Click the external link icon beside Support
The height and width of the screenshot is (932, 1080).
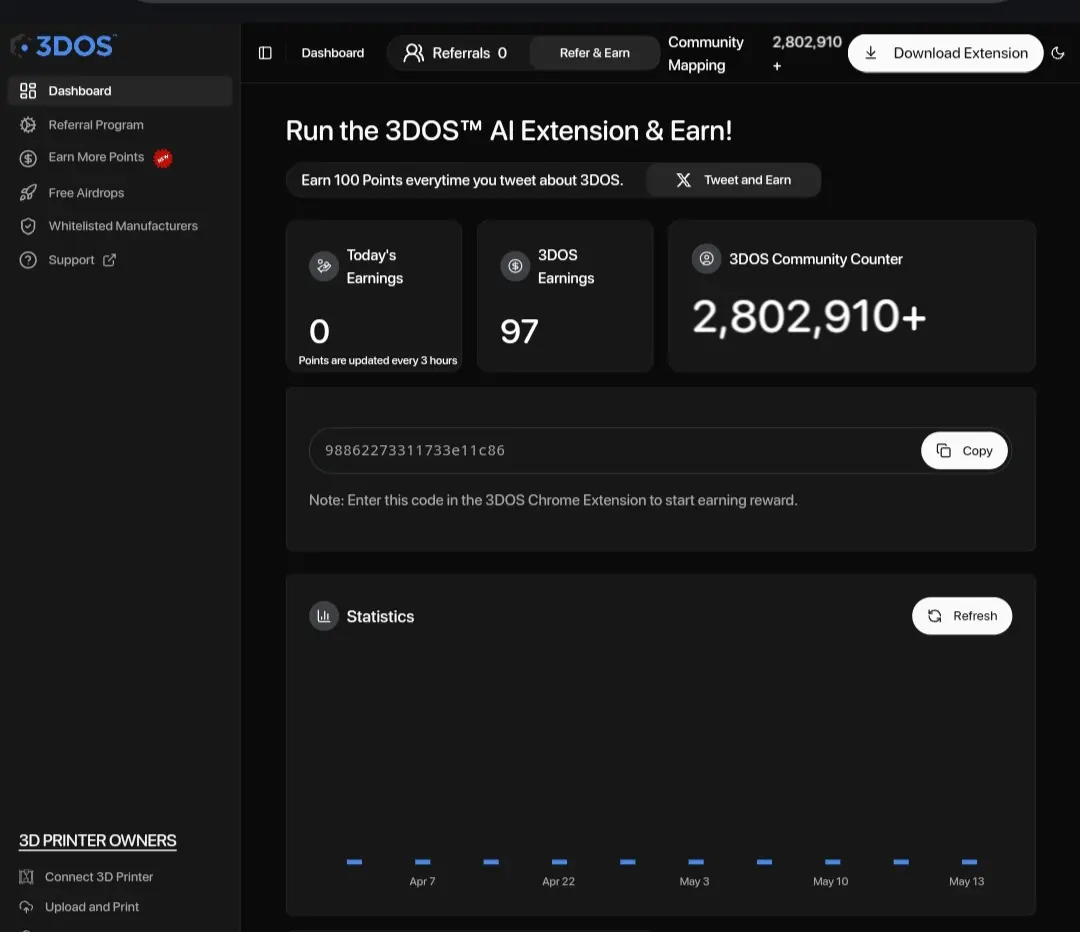(x=110, y=260)
